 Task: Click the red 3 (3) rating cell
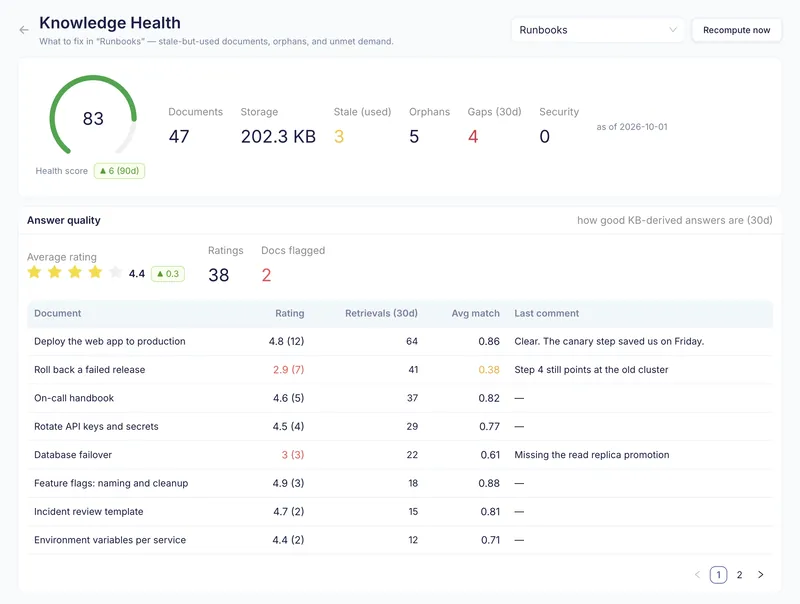tap(293, 455)
